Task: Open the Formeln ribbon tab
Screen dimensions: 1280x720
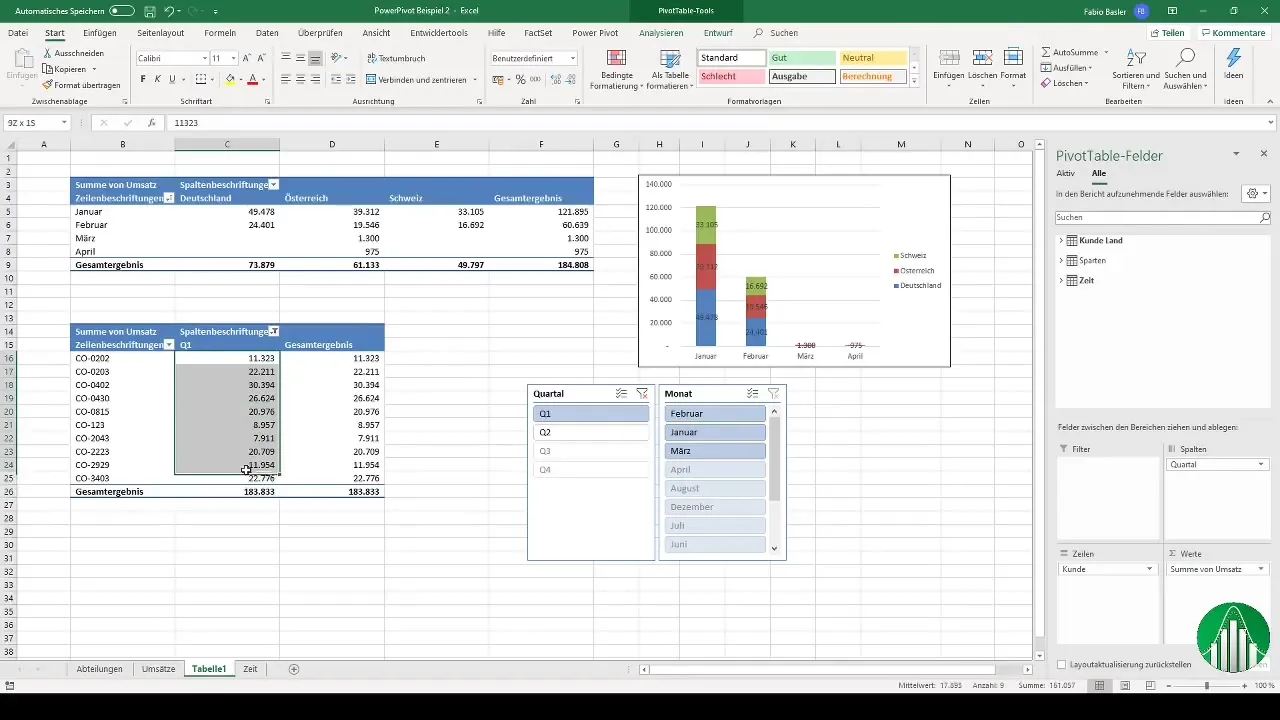Action: pyautogui.click(x=220, y=33)
